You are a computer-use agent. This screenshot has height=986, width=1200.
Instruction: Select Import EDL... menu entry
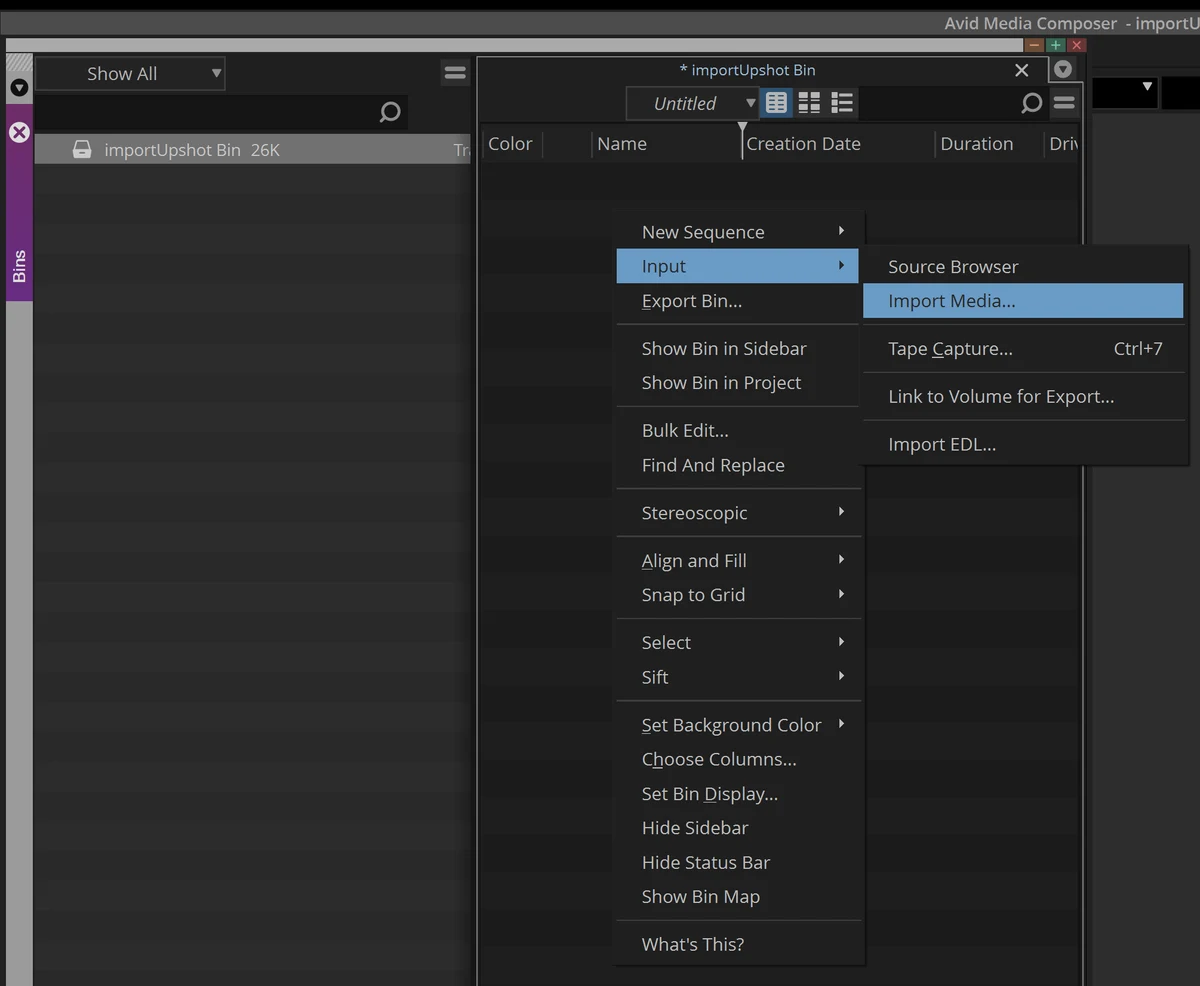(1023, 445)
